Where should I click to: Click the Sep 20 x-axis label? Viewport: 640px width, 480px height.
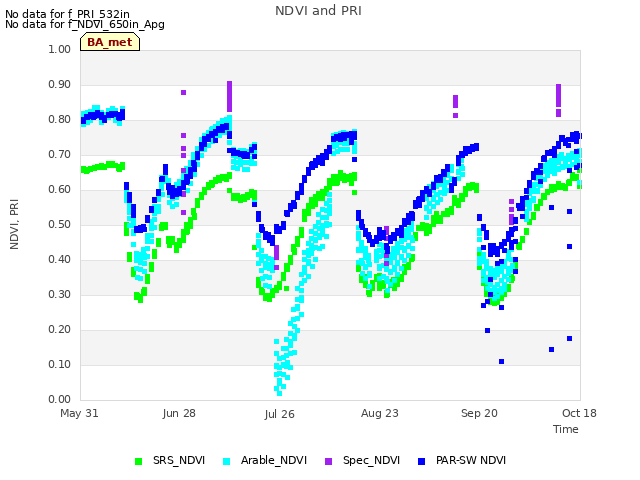pyautogui.click(x=480, y=413)
